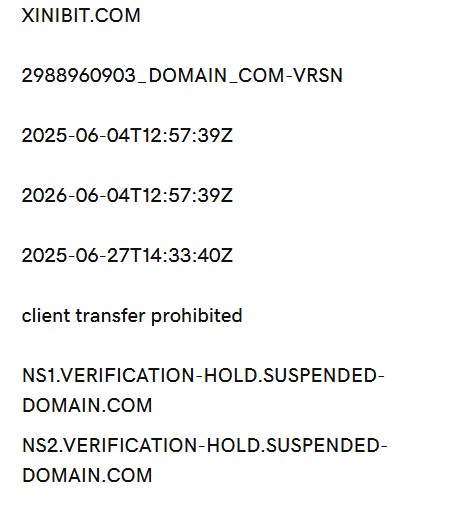Click the client transfer prohibited status
470x513 pixels.
(132, 316)
